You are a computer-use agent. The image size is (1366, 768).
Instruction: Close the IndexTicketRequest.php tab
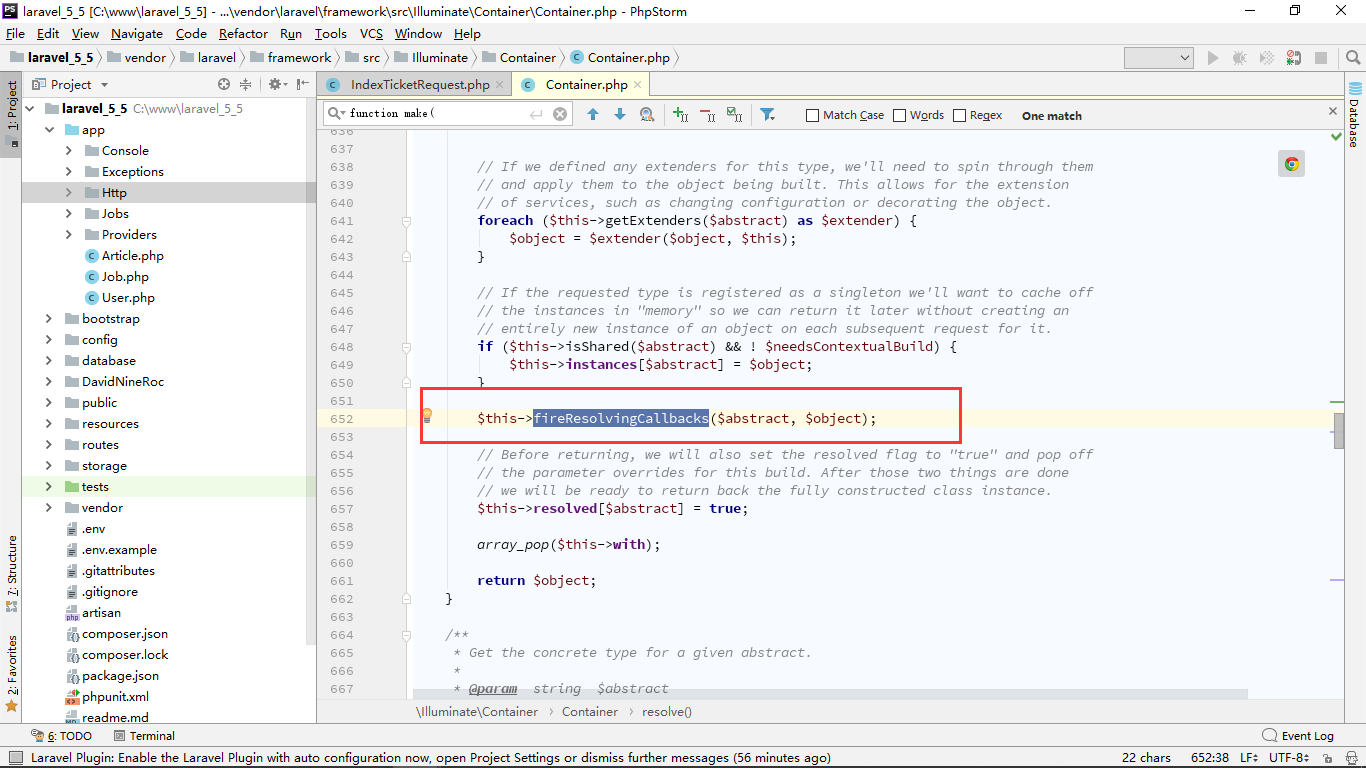[500, 85]
